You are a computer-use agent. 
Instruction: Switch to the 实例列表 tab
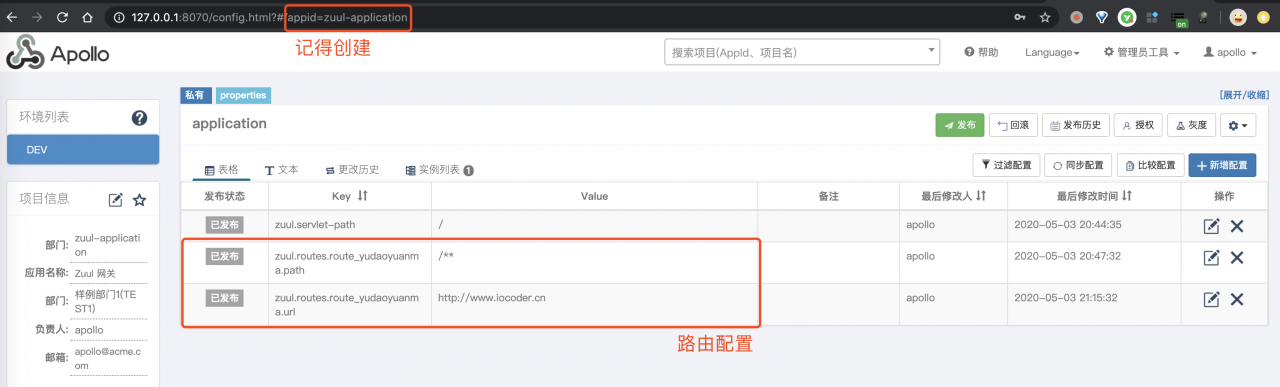(438, 170)
